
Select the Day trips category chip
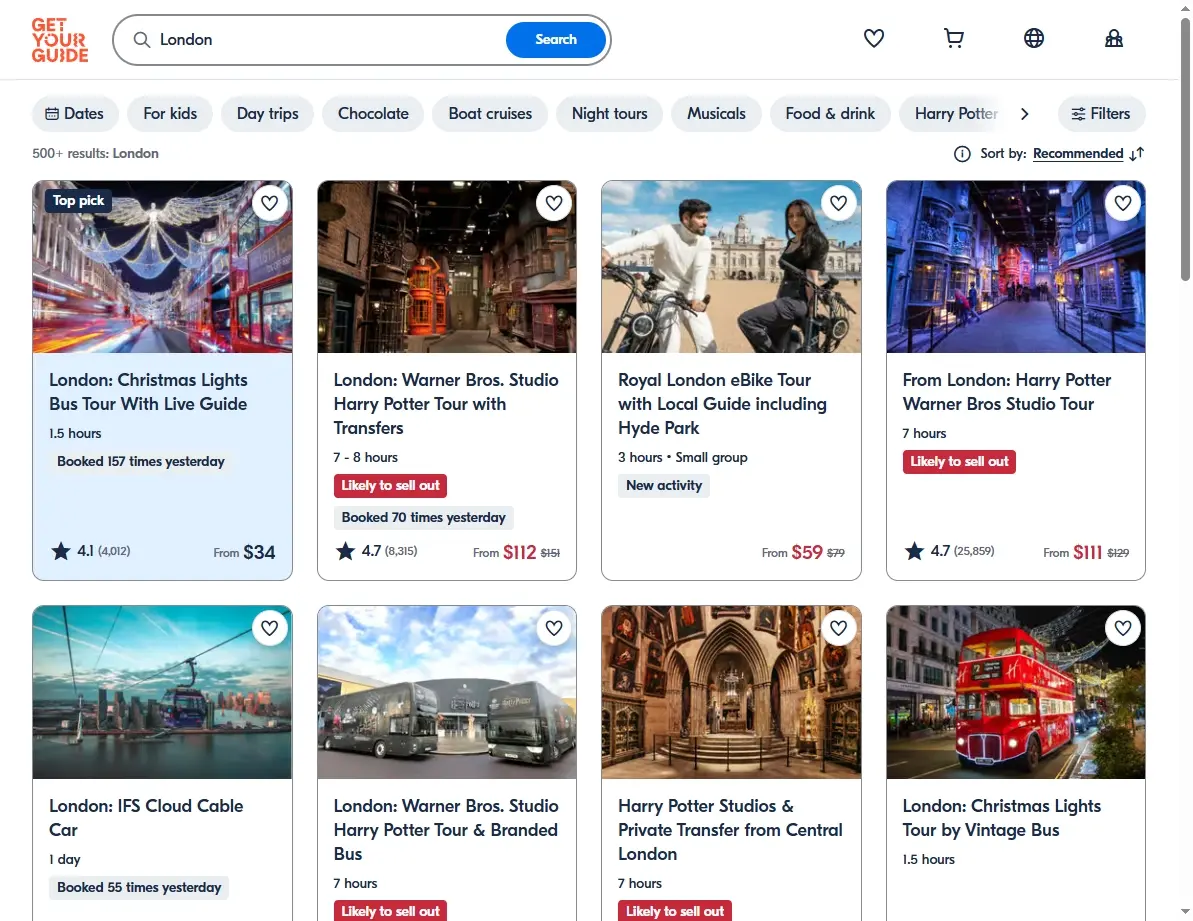[267, 113]
